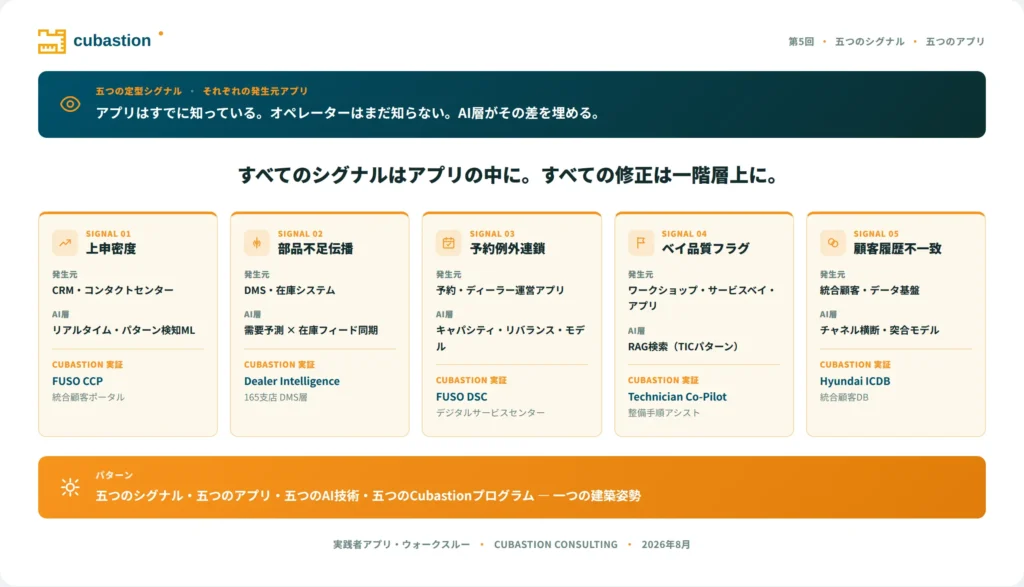The height and width of the screenshot is (587, 1024).
Task: Open the Technician Co-Pilot program link
Action: point(677,396)
